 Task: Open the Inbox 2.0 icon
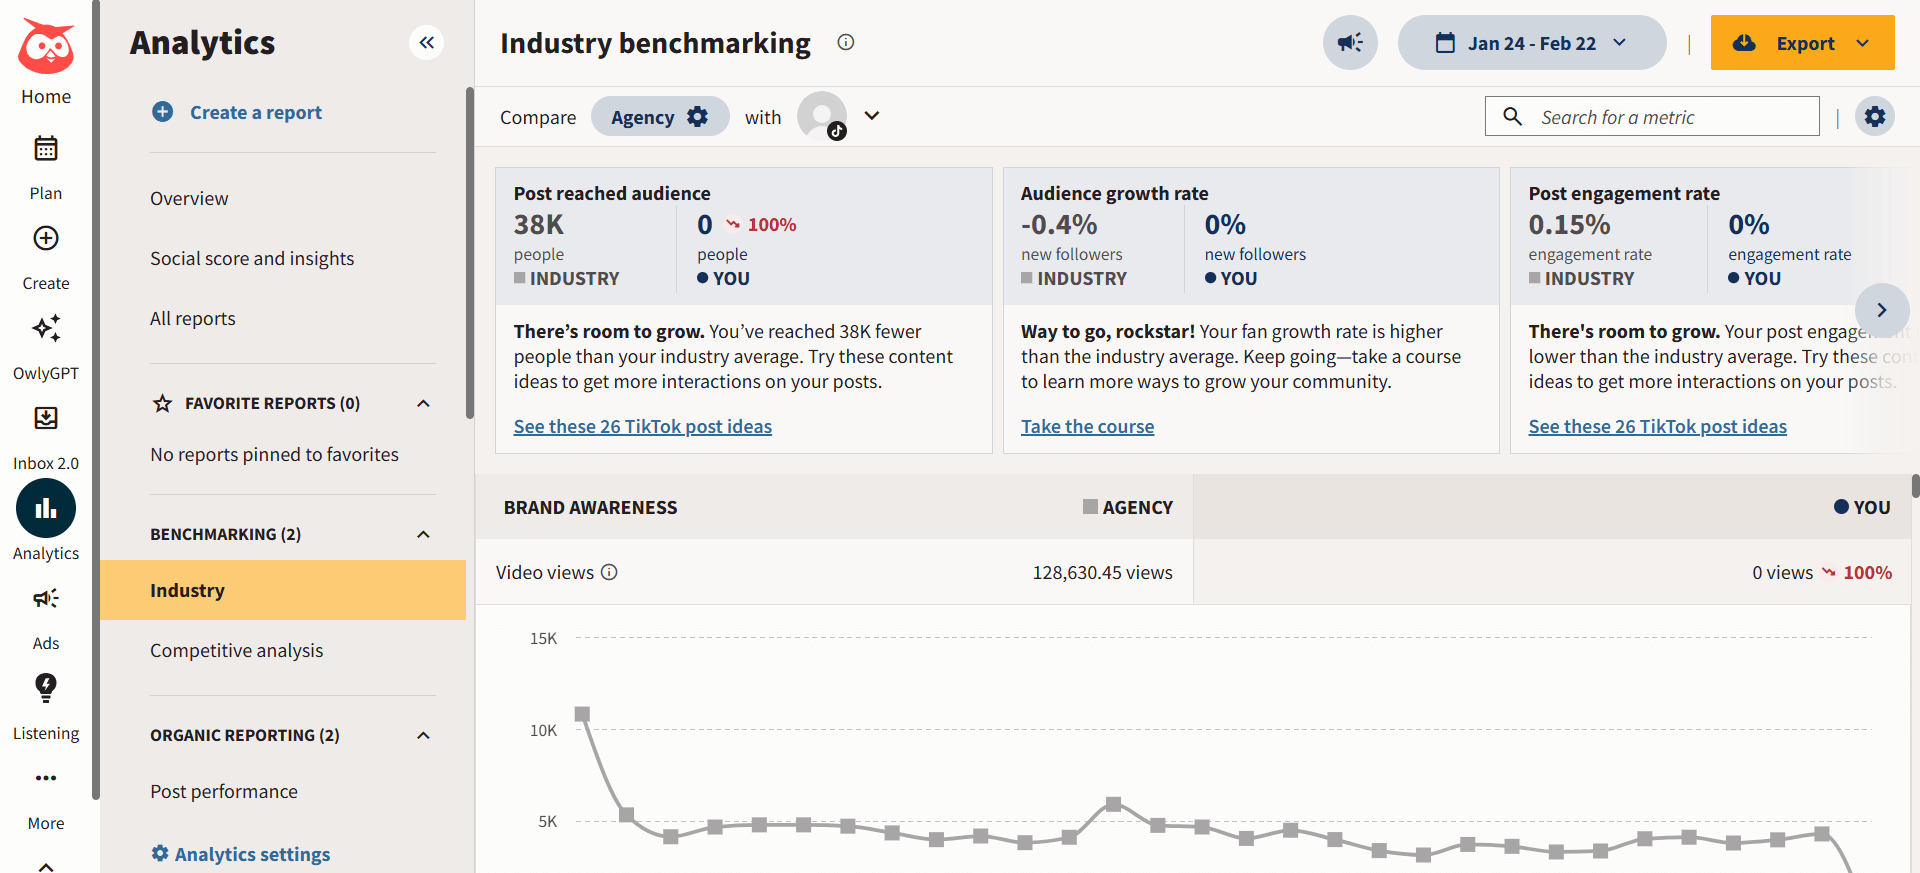click(x=46, y=418)
